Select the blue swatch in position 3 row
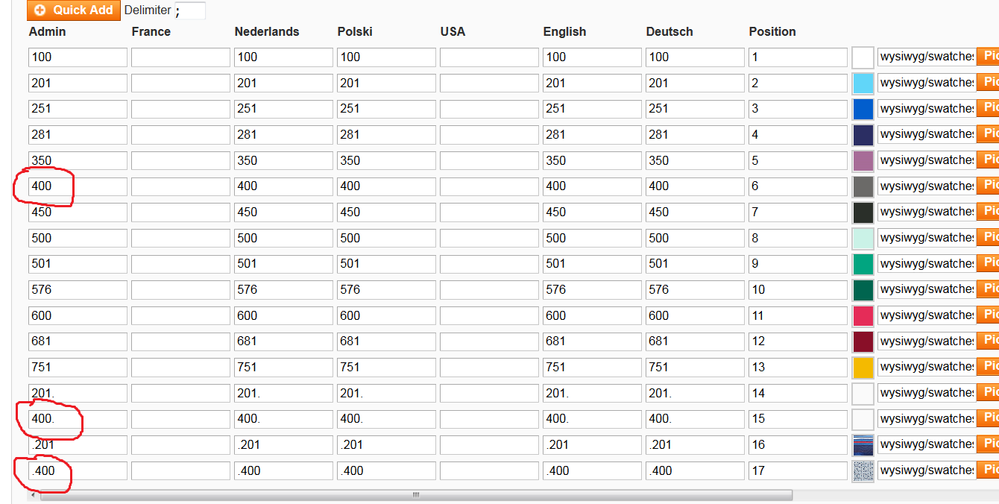999x504 pixels. click(863, 109)
